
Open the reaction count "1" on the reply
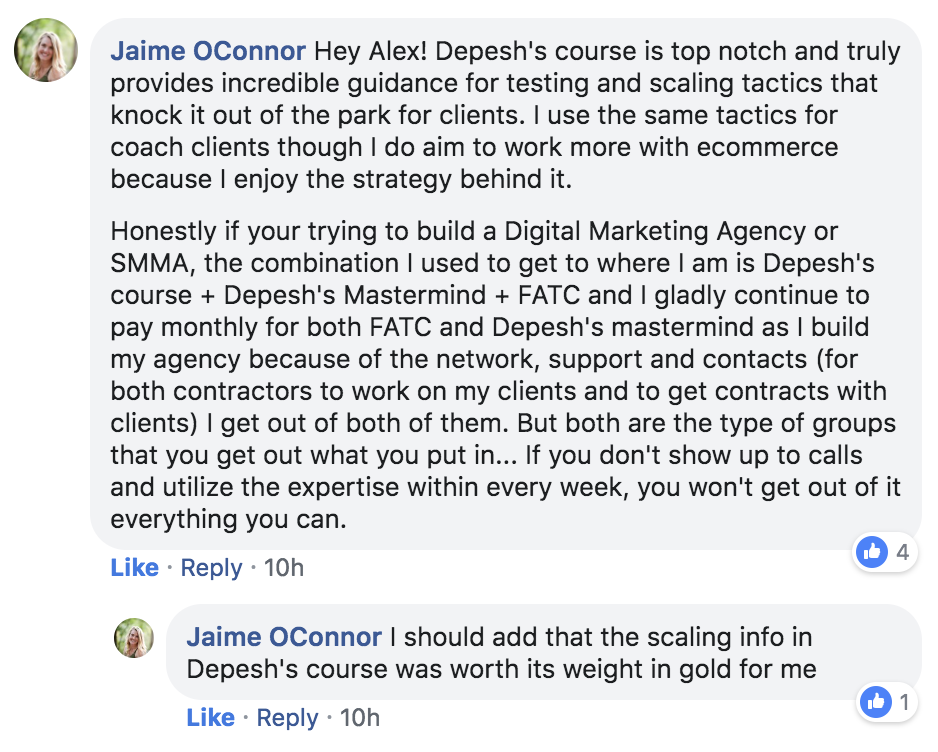point(904,703)
